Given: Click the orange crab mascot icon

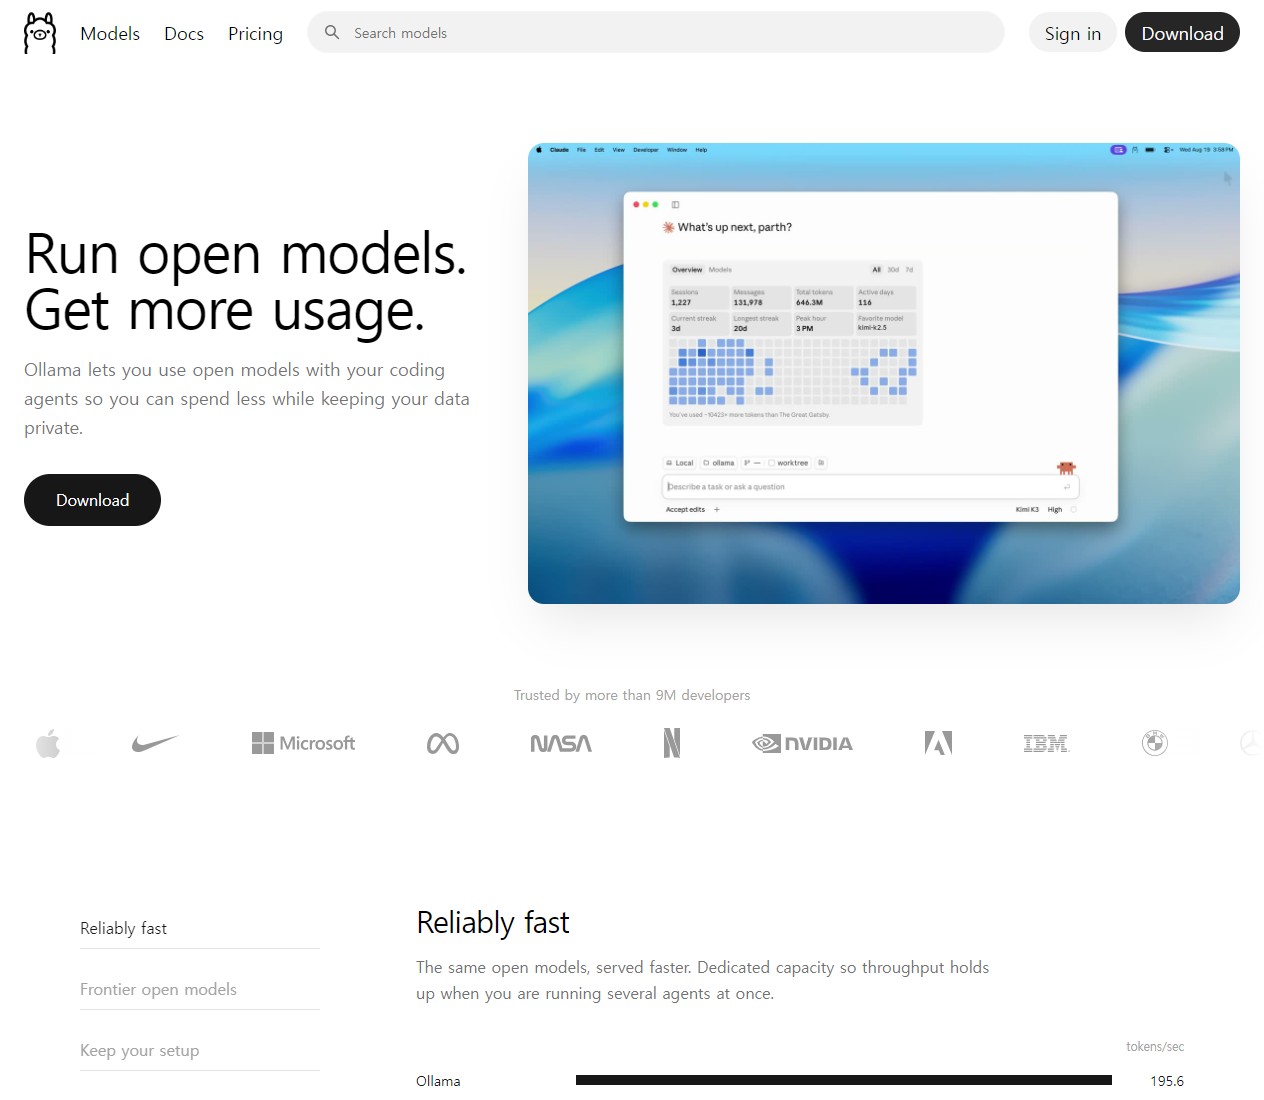Looking at the screenshot, I should pos(1066,468).
